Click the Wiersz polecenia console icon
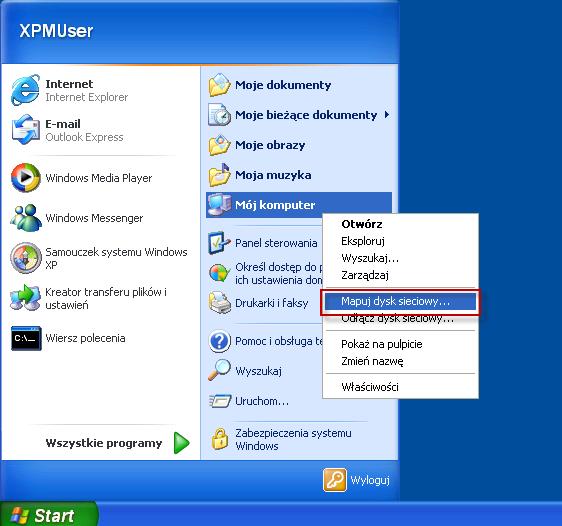 [26, 338]
